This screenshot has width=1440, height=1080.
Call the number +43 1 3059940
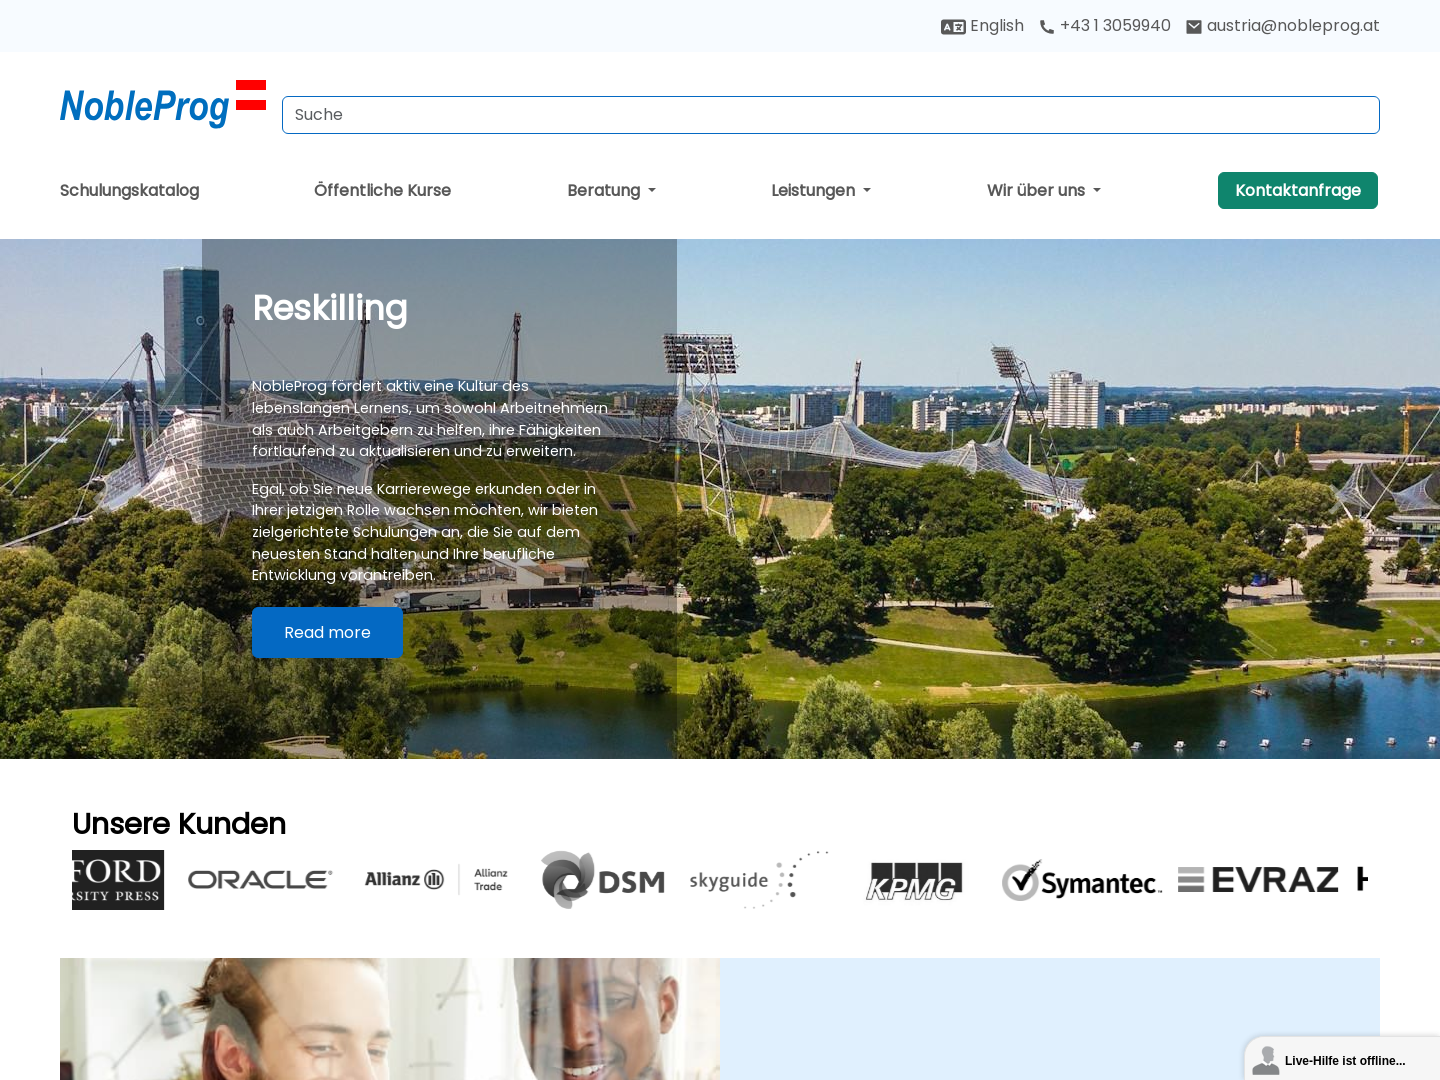[1115, 26]
